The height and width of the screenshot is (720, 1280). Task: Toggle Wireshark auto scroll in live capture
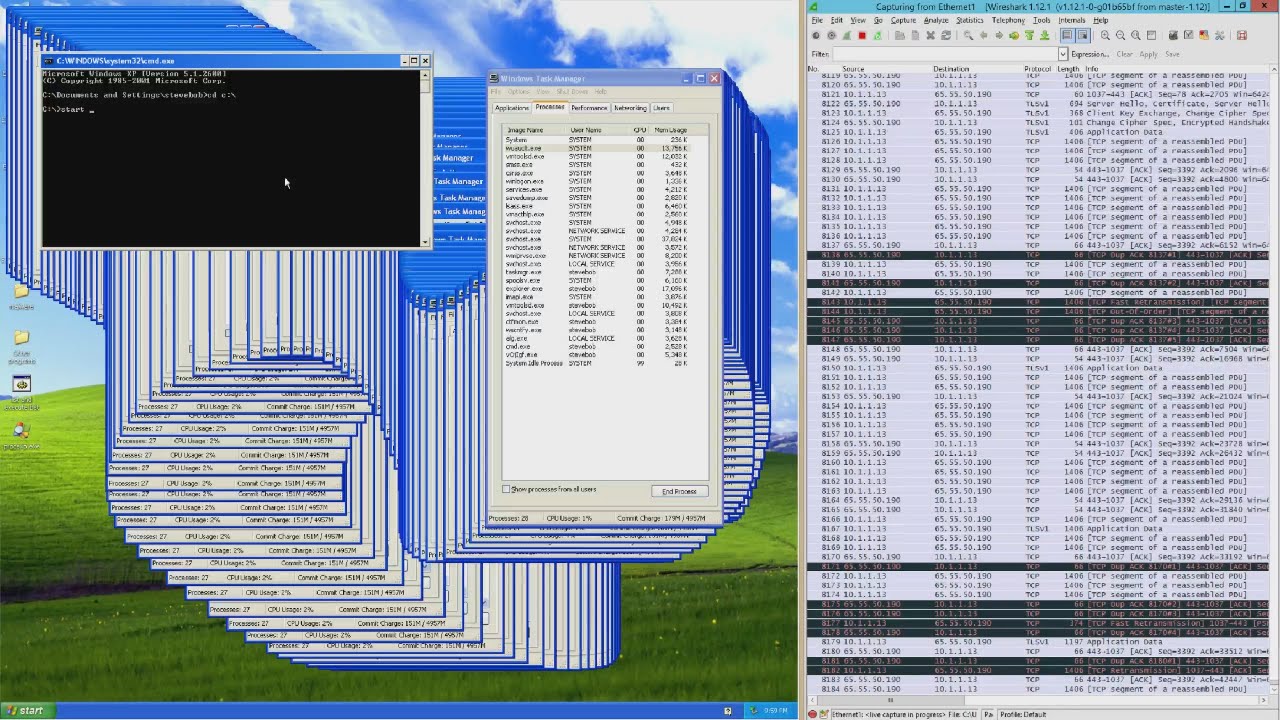1082,35
